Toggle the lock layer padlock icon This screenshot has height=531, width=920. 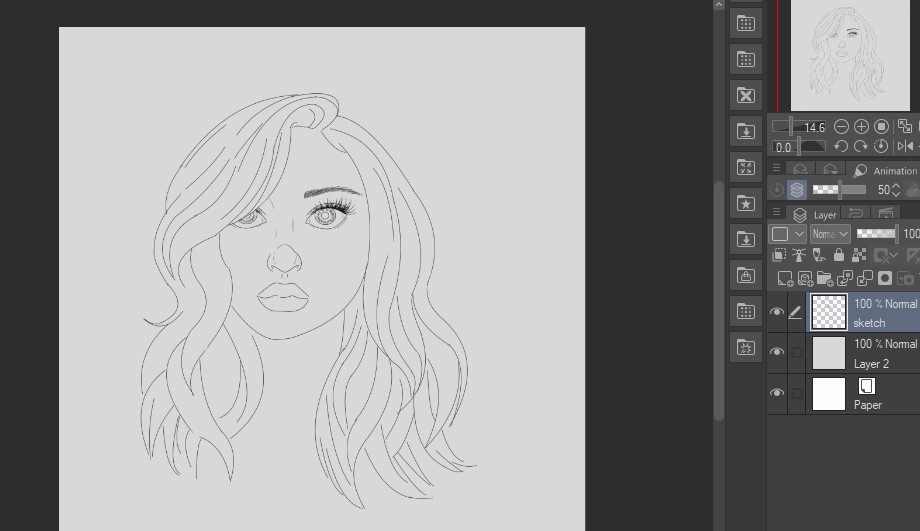839,255
